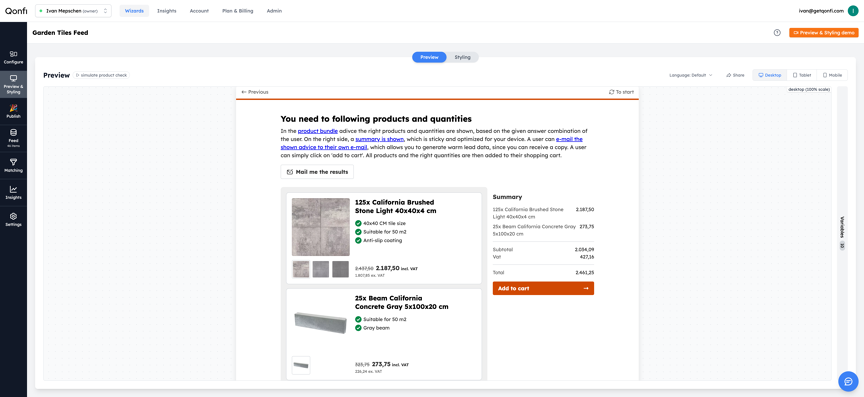
Task: Click the Total 2.461,25 row
Action: click(543, 272)
